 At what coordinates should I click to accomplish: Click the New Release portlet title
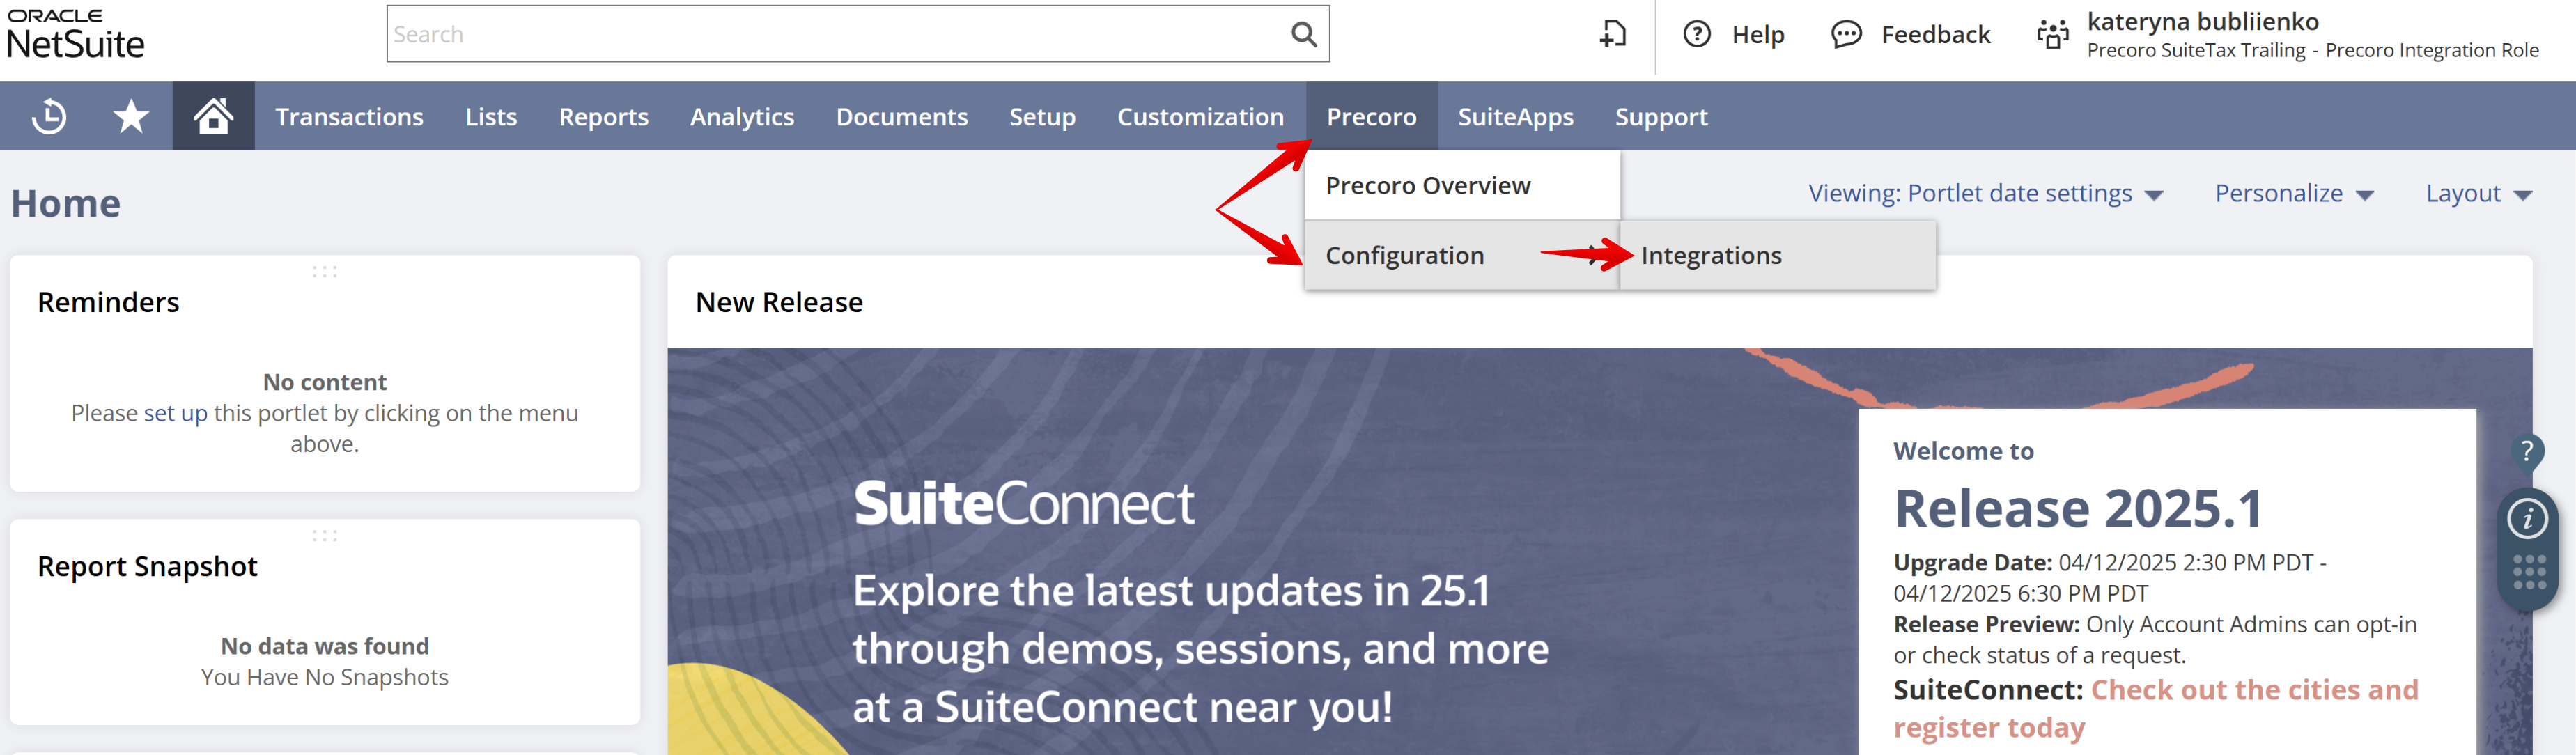coord(779,302)
